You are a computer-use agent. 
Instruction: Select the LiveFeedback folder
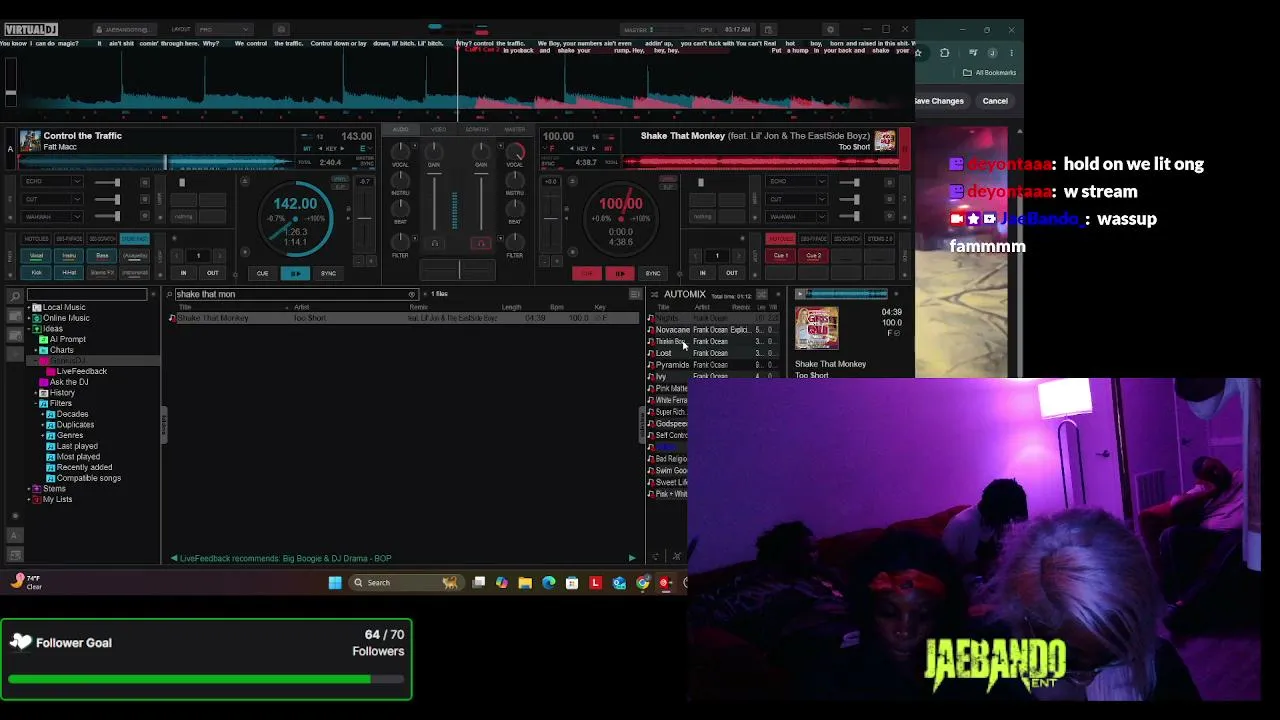pos(81,371)
